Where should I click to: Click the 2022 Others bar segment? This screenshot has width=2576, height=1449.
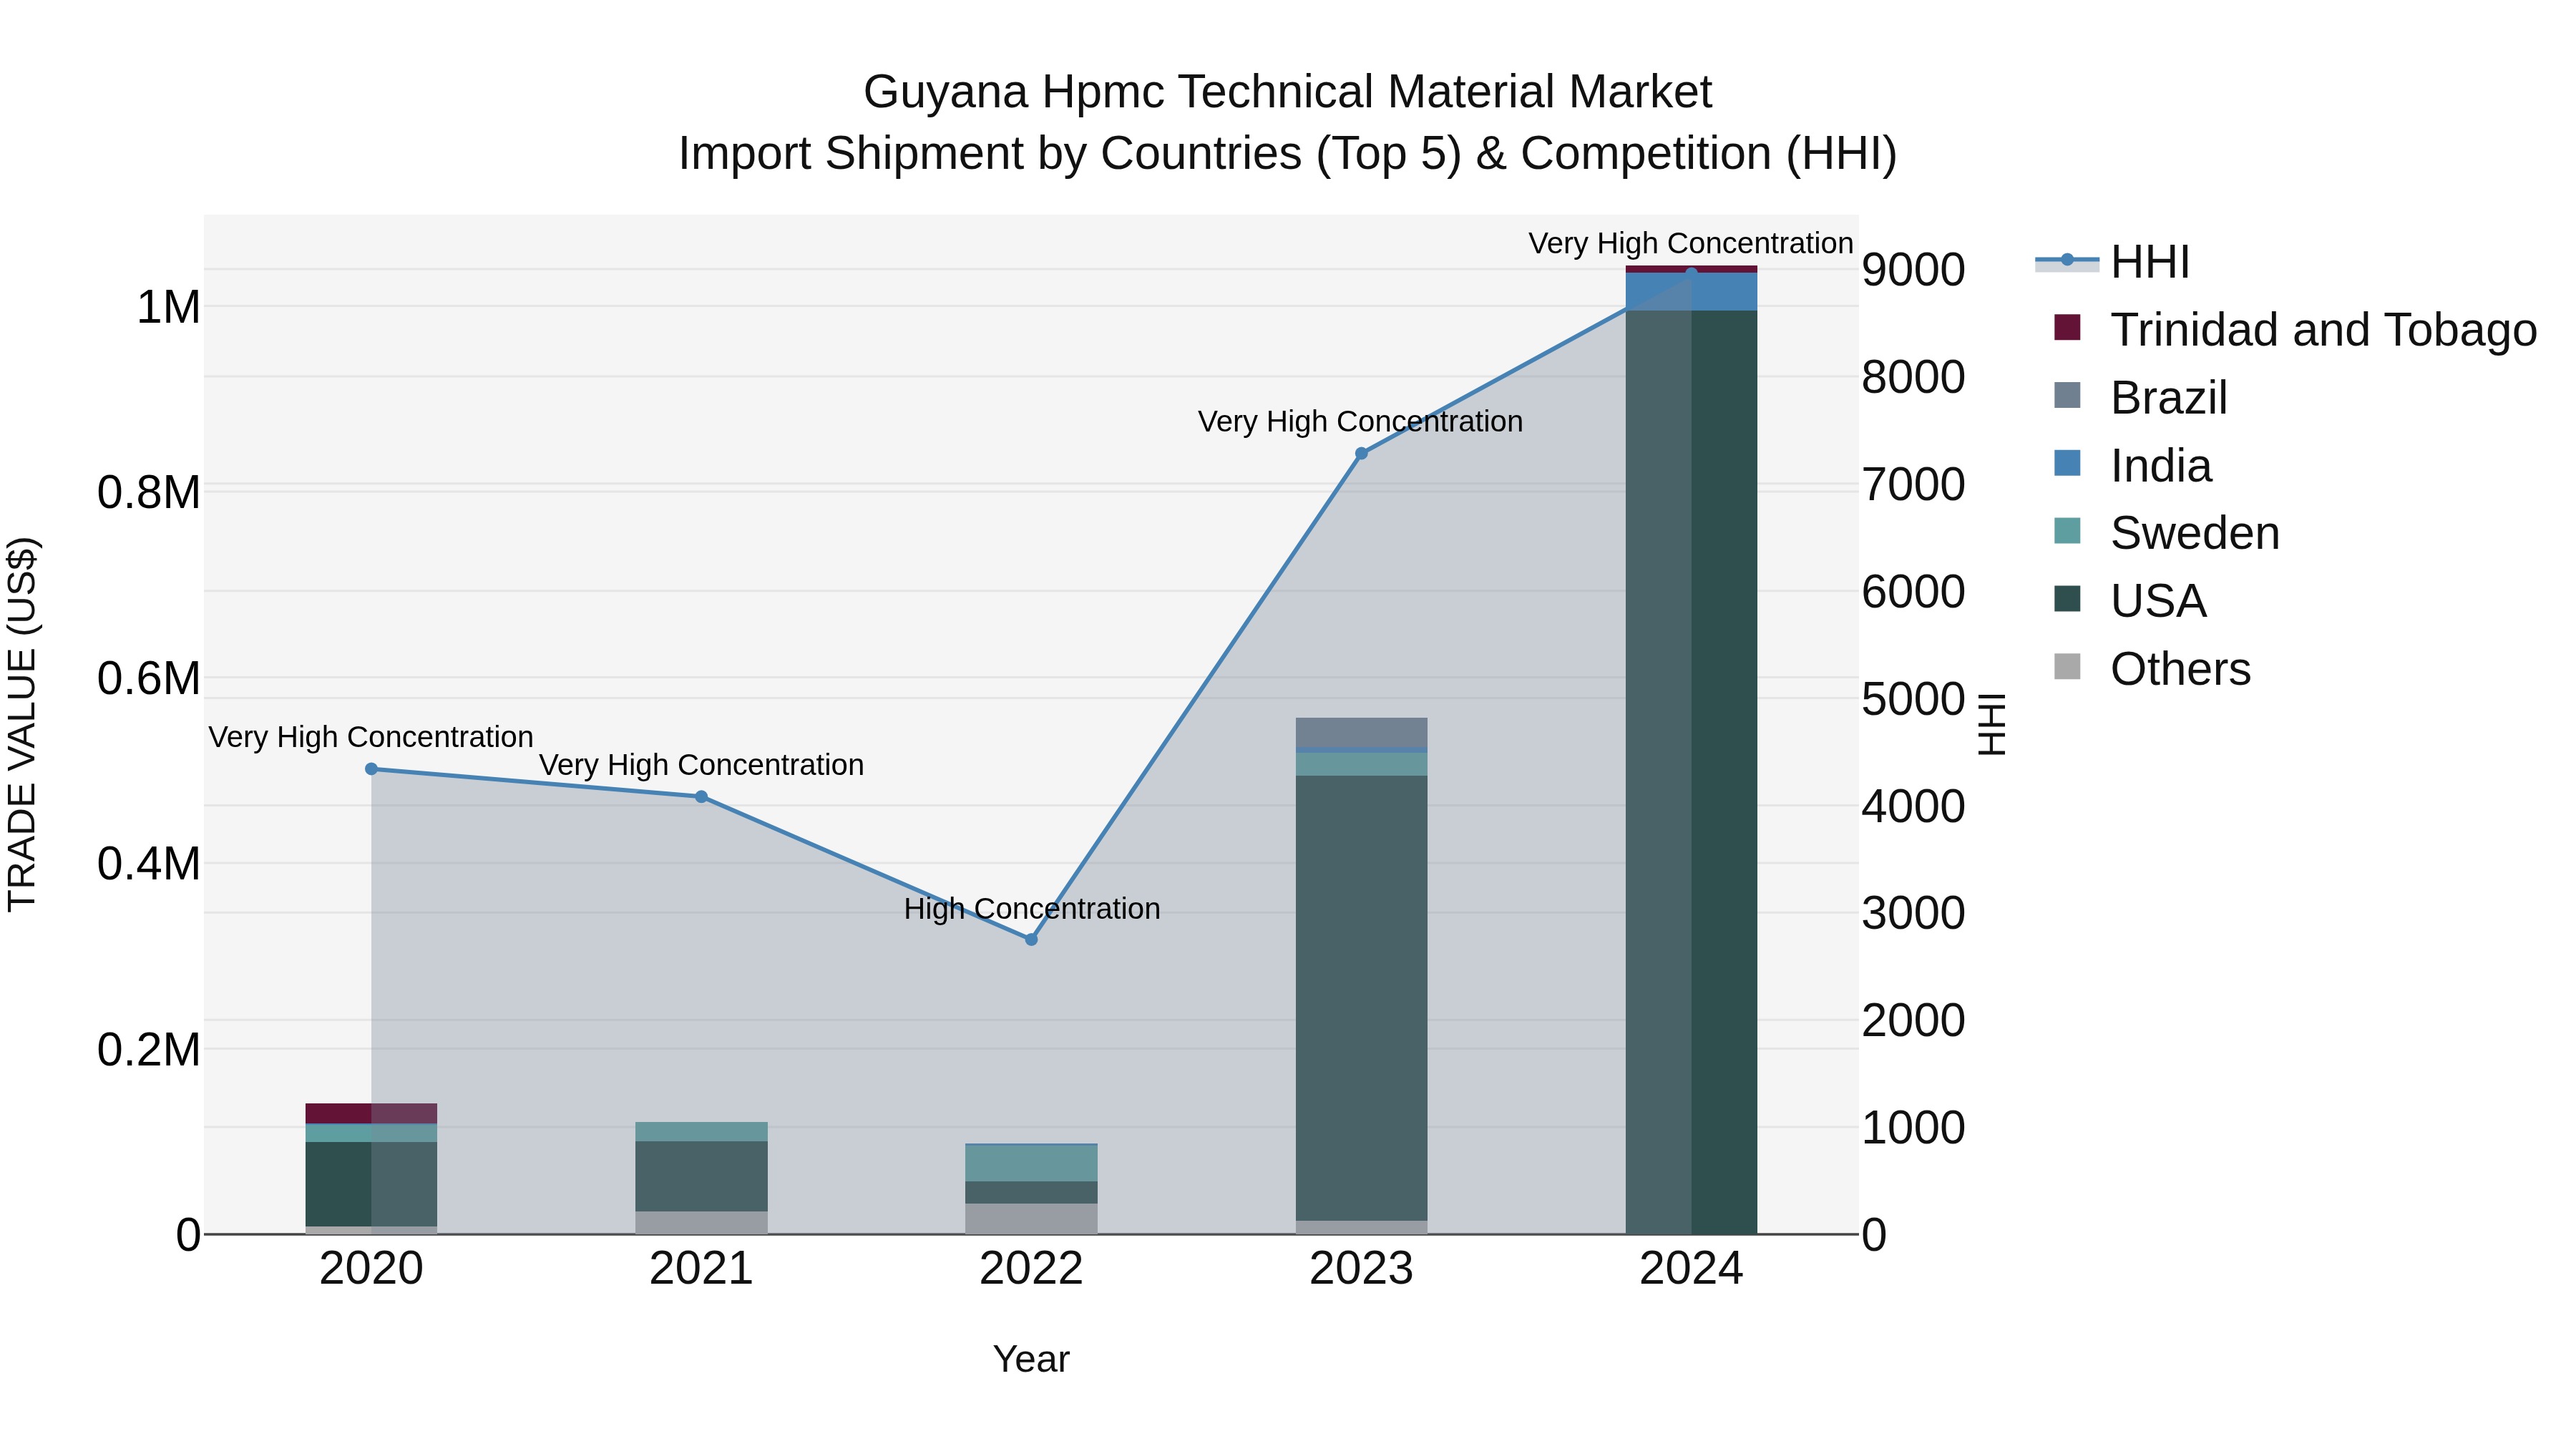click(x=1031, y=1219)
